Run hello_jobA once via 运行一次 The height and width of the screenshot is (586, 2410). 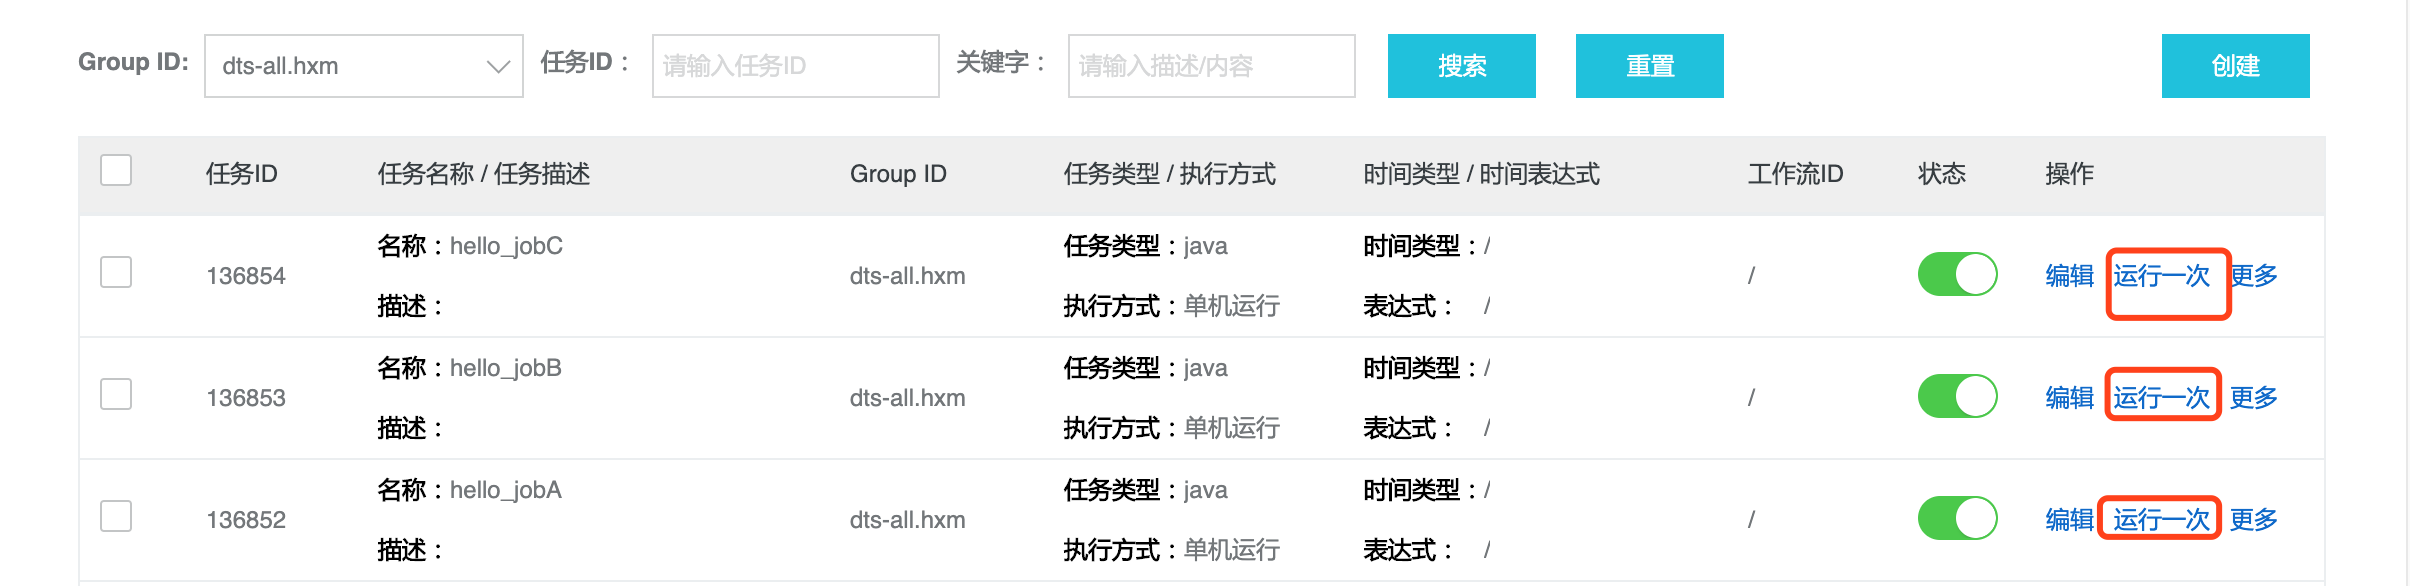coord(2161,520)
